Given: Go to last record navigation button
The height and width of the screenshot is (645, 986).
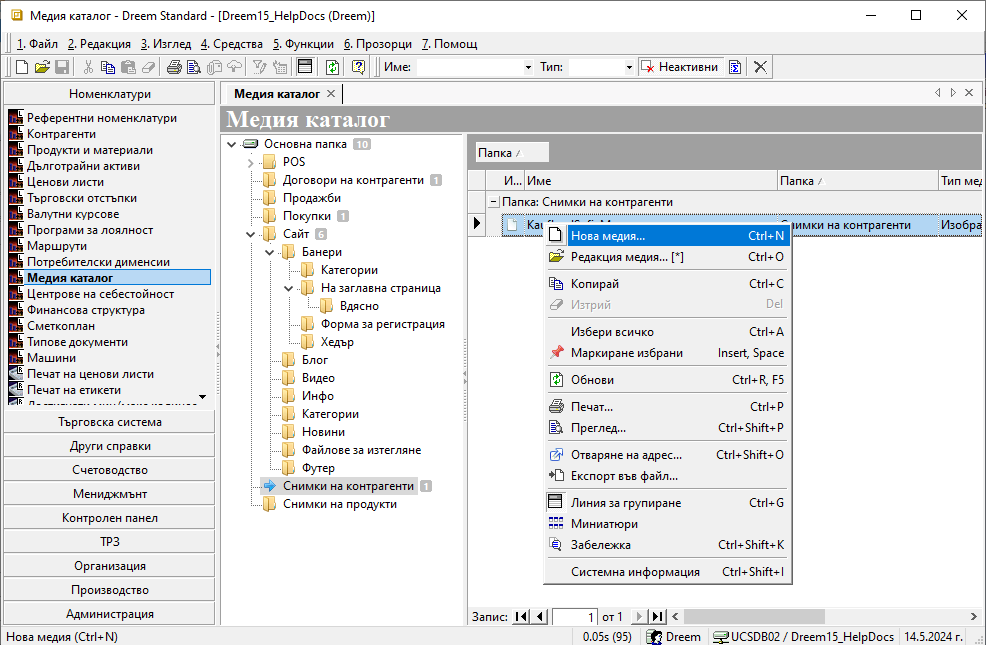Looking at the screenshot, I should 658,617.
